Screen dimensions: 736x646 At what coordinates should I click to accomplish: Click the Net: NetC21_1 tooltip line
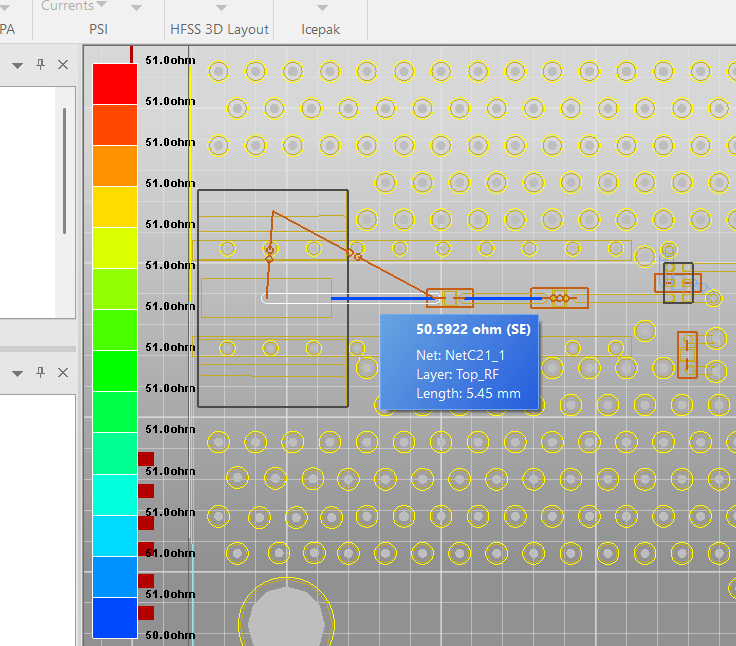[x=460, y=355]
